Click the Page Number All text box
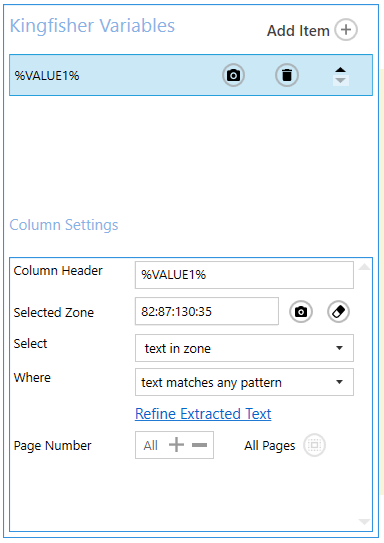The height and width of the screenshot is (543, 384). (x=175, y=445)
